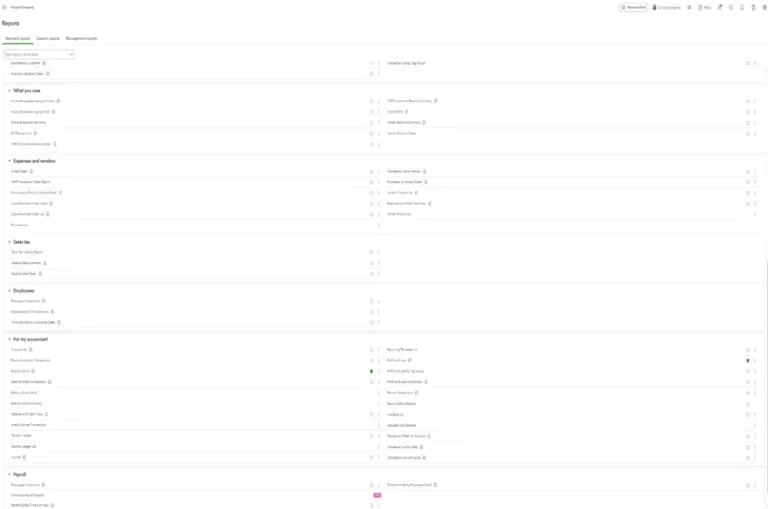Favorite the Transaction List by Vendor report

coord(747,171)
